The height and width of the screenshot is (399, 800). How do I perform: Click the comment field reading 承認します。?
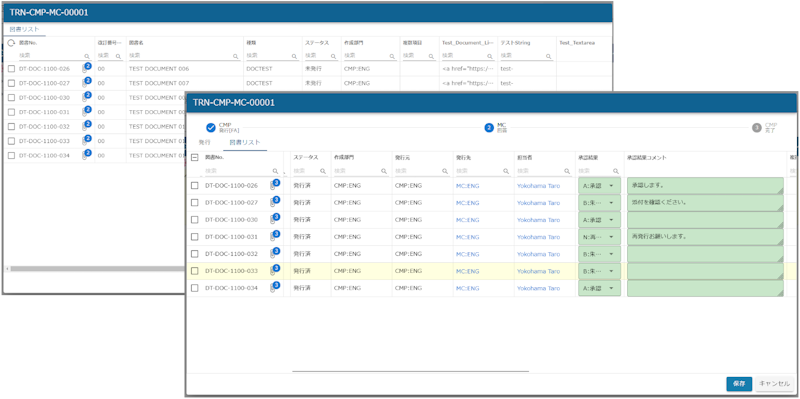click(705, 186)
